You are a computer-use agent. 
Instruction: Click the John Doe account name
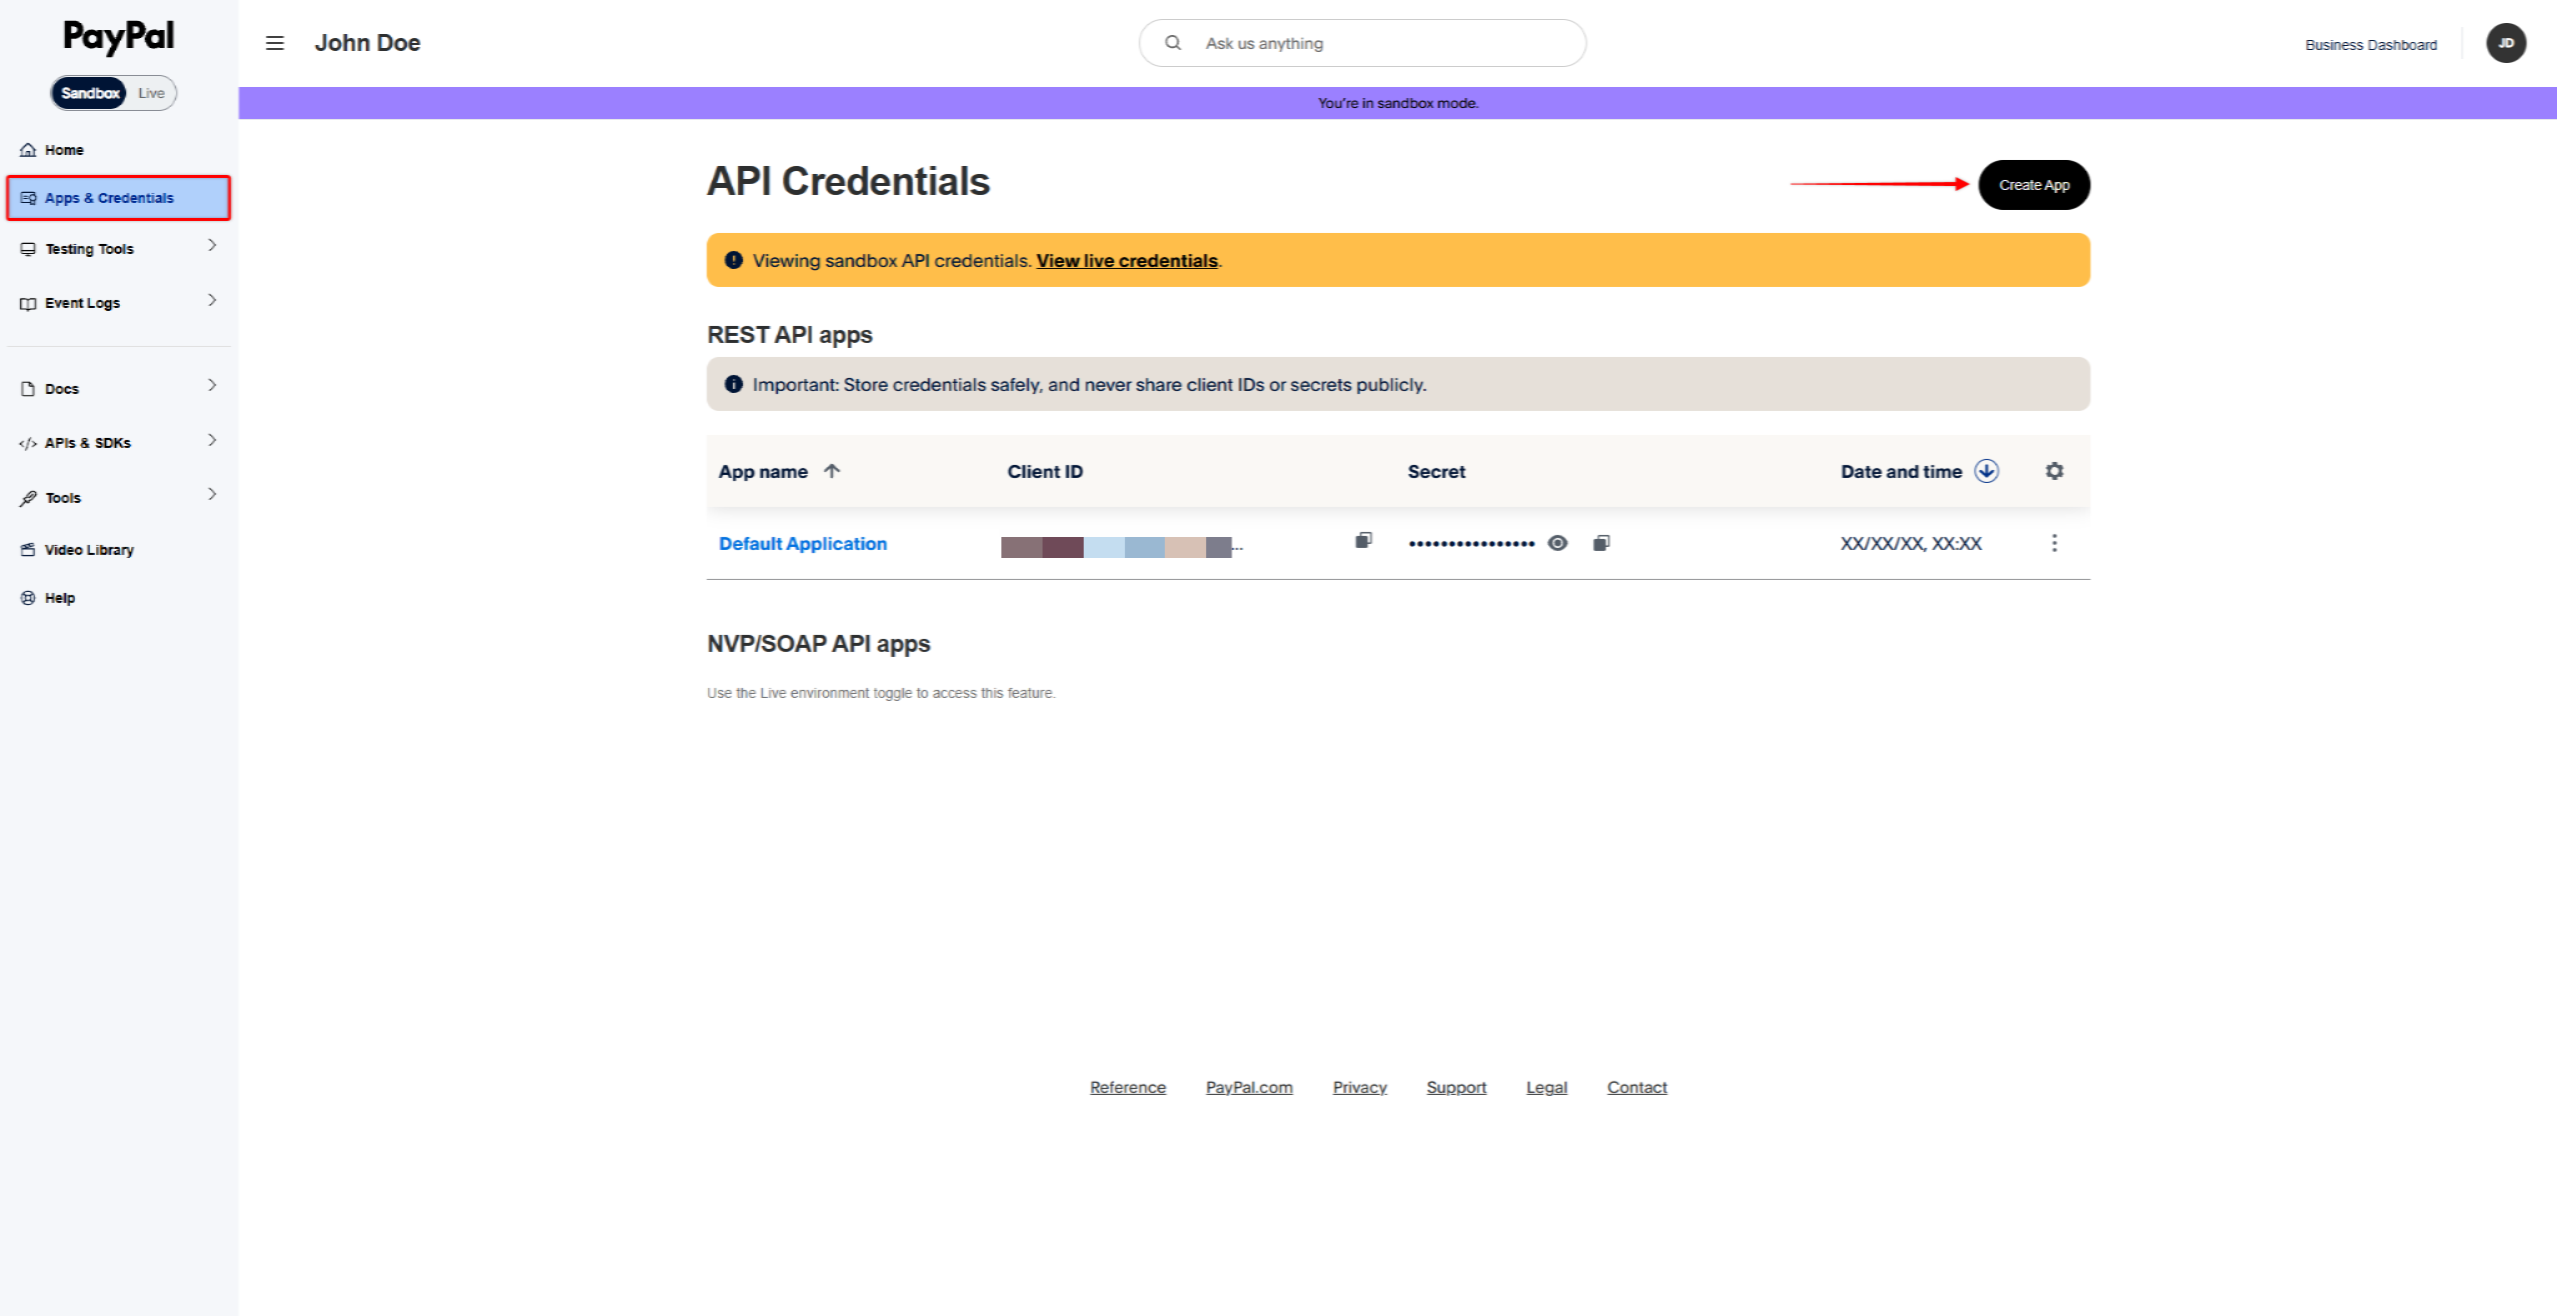[x=367, y=43]
